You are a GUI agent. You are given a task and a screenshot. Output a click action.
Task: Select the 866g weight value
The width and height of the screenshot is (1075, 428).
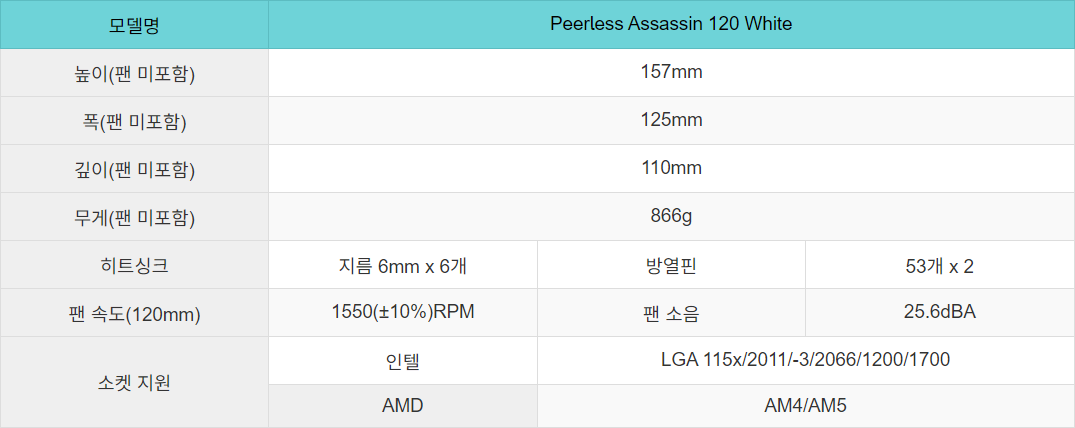coord(671,216)
